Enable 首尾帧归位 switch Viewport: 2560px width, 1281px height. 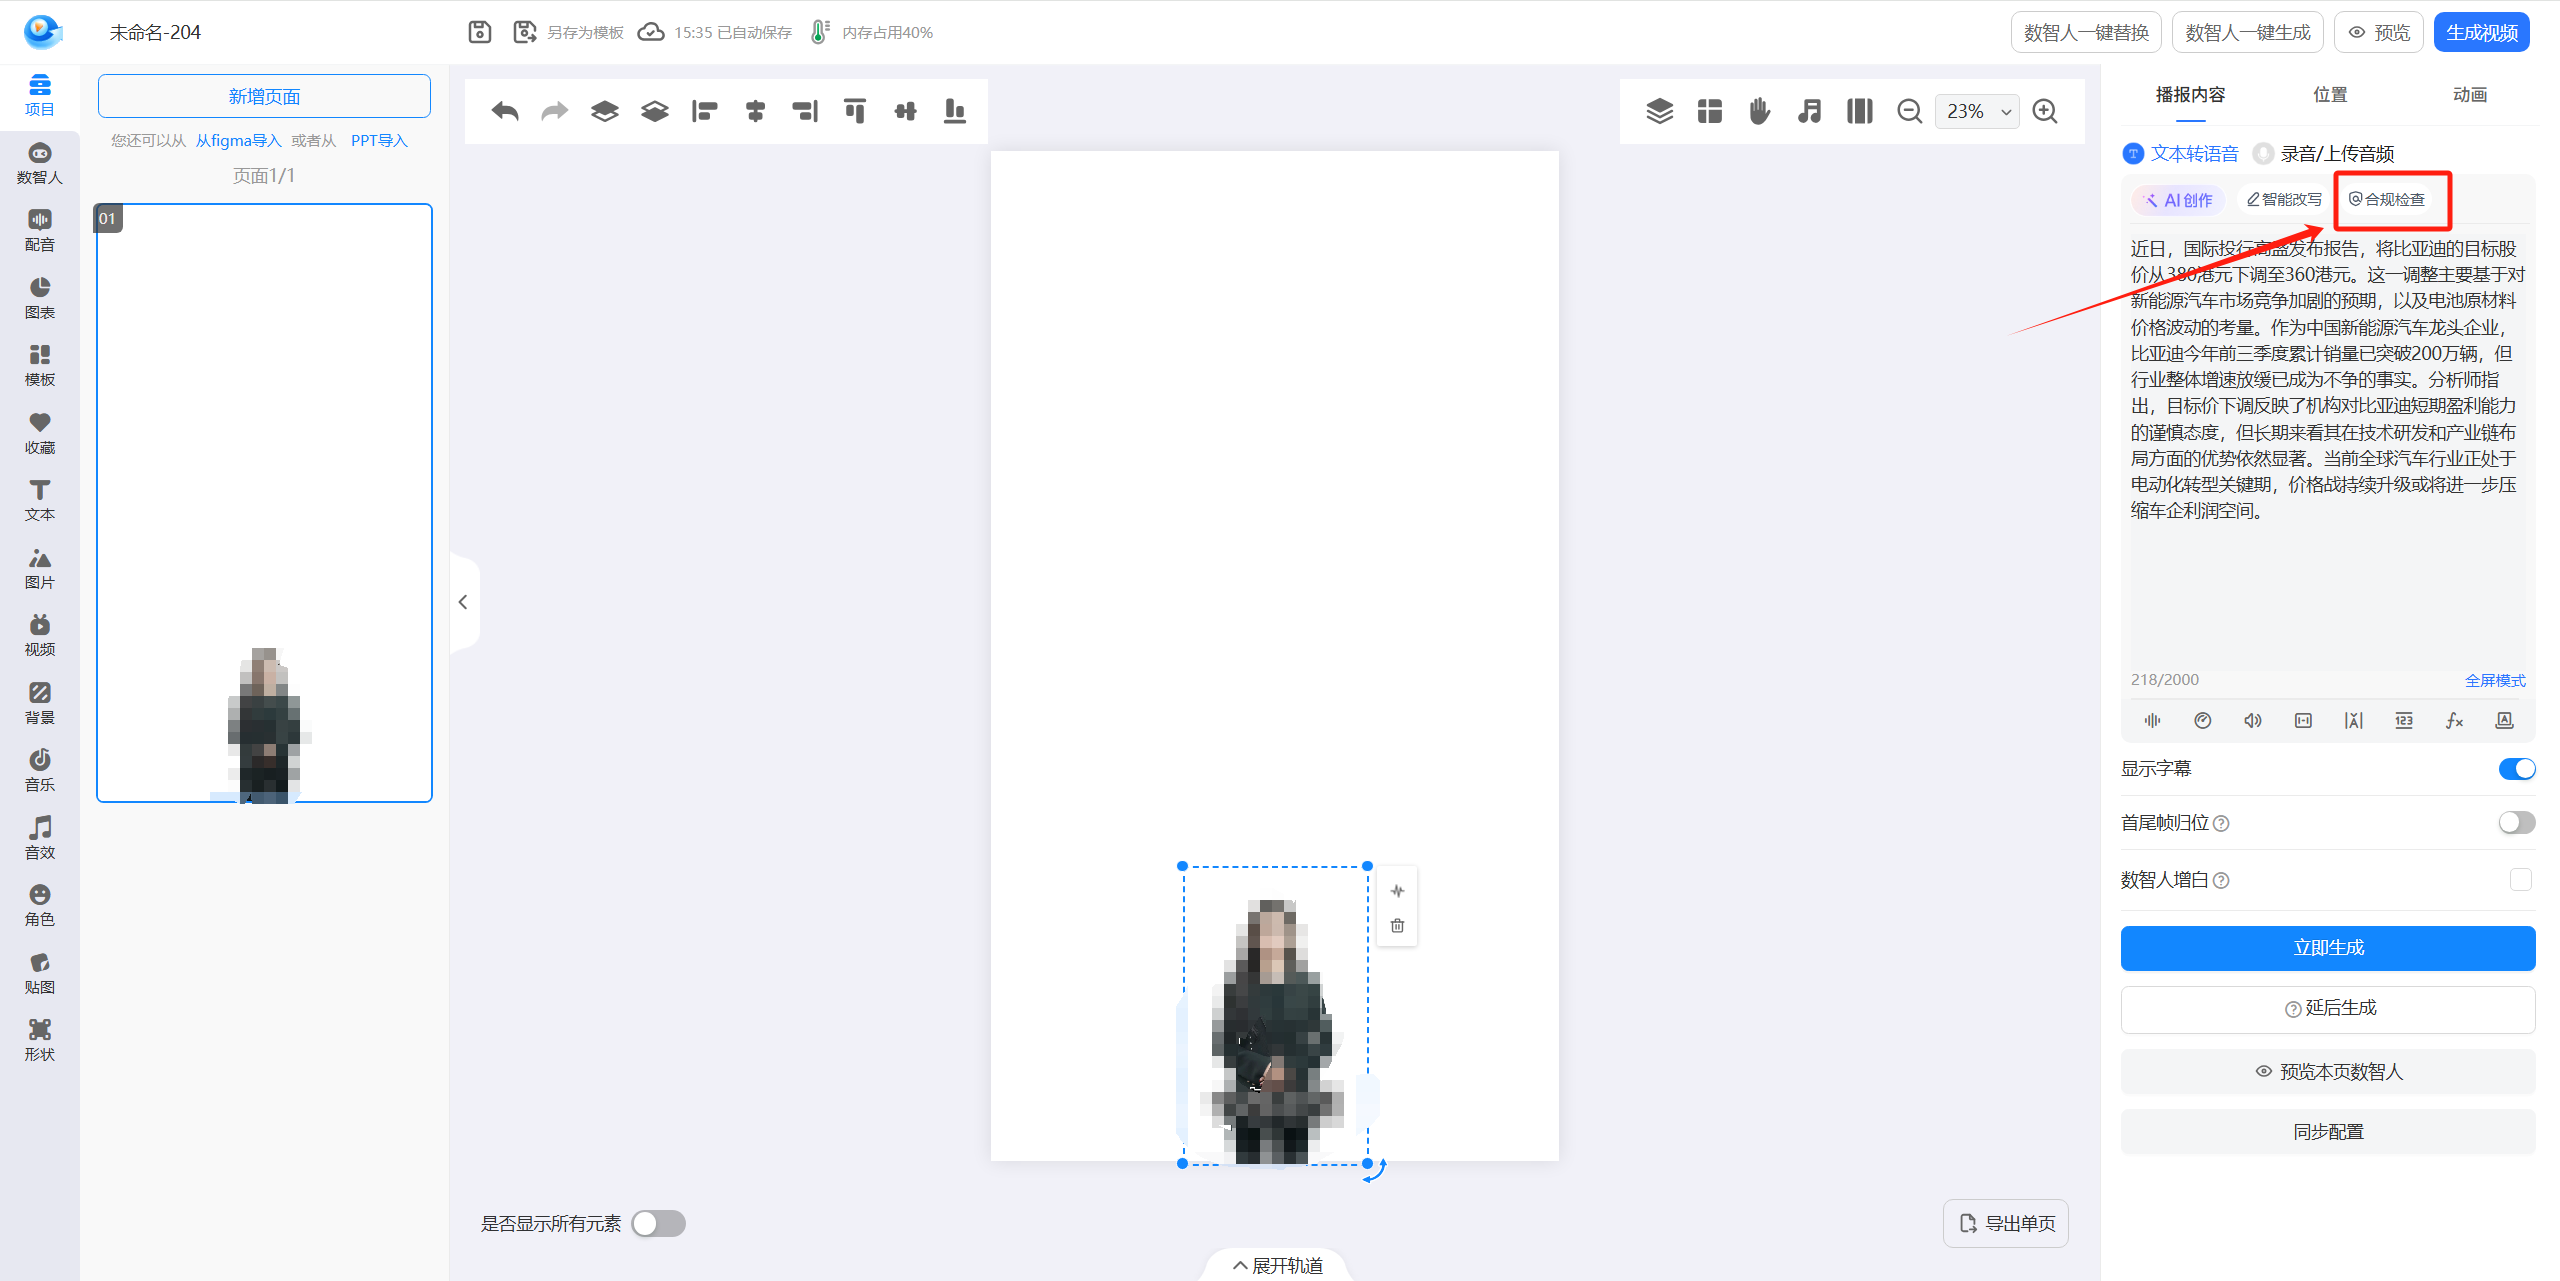click(2516, 822)
